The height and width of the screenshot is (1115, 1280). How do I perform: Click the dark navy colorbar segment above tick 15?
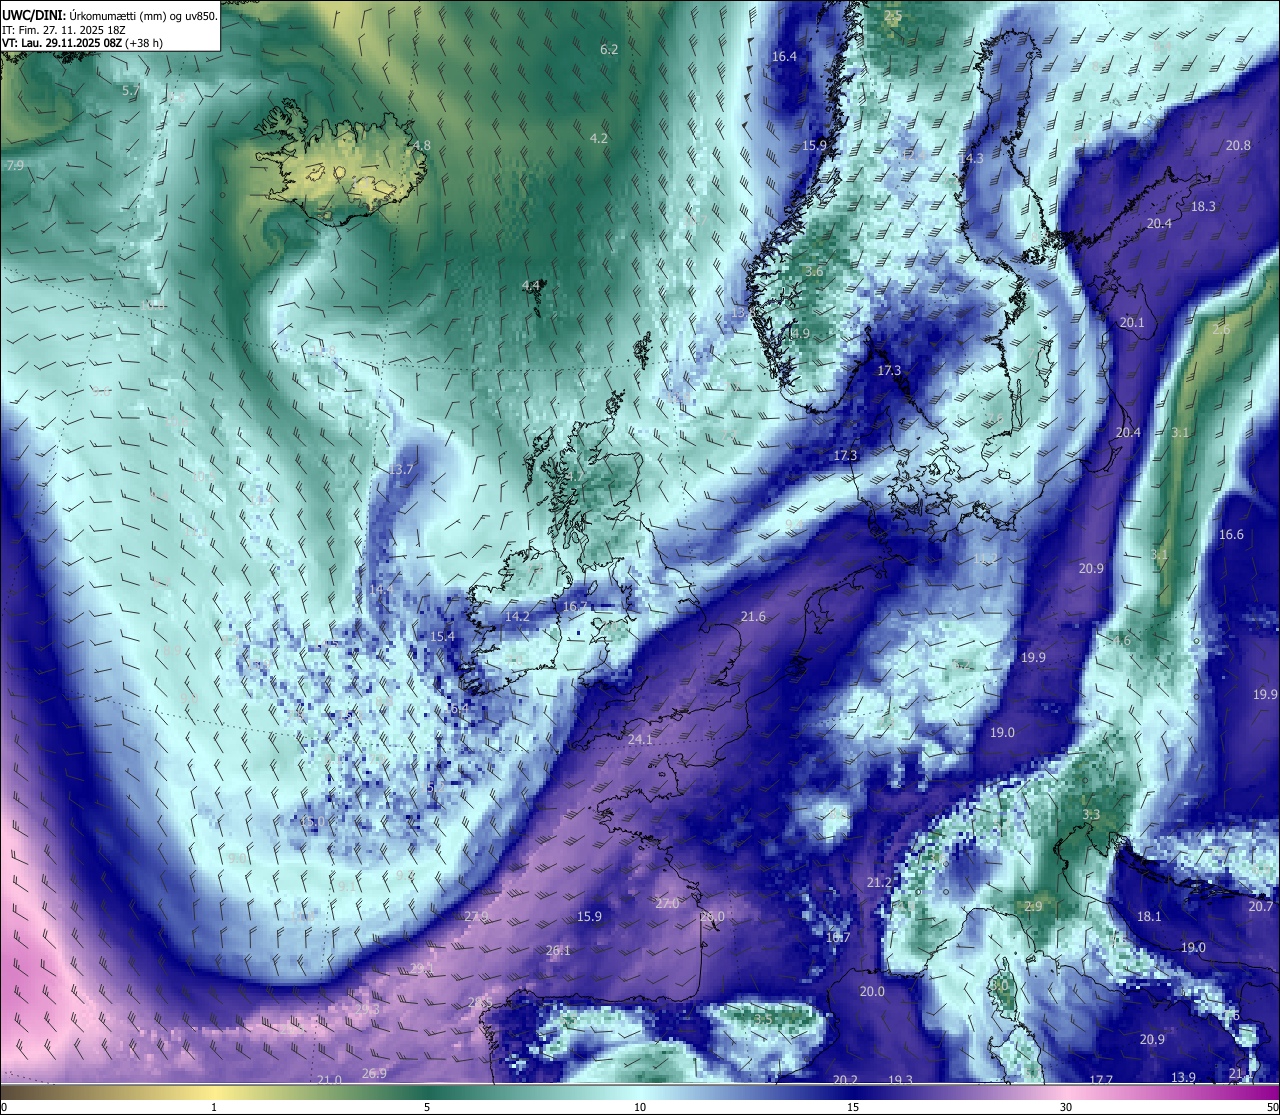point(853,1091)
